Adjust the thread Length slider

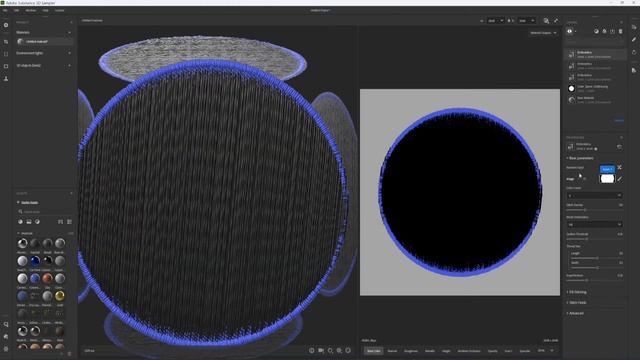(596, 258)
